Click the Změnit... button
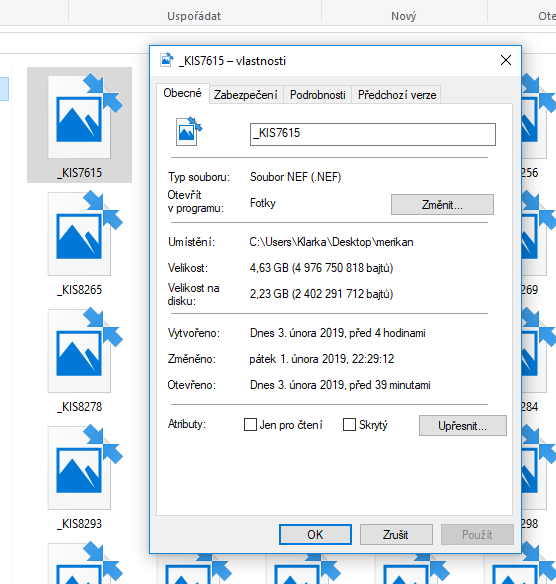Viewport: 556px width, 584px height. coord(442,204)
